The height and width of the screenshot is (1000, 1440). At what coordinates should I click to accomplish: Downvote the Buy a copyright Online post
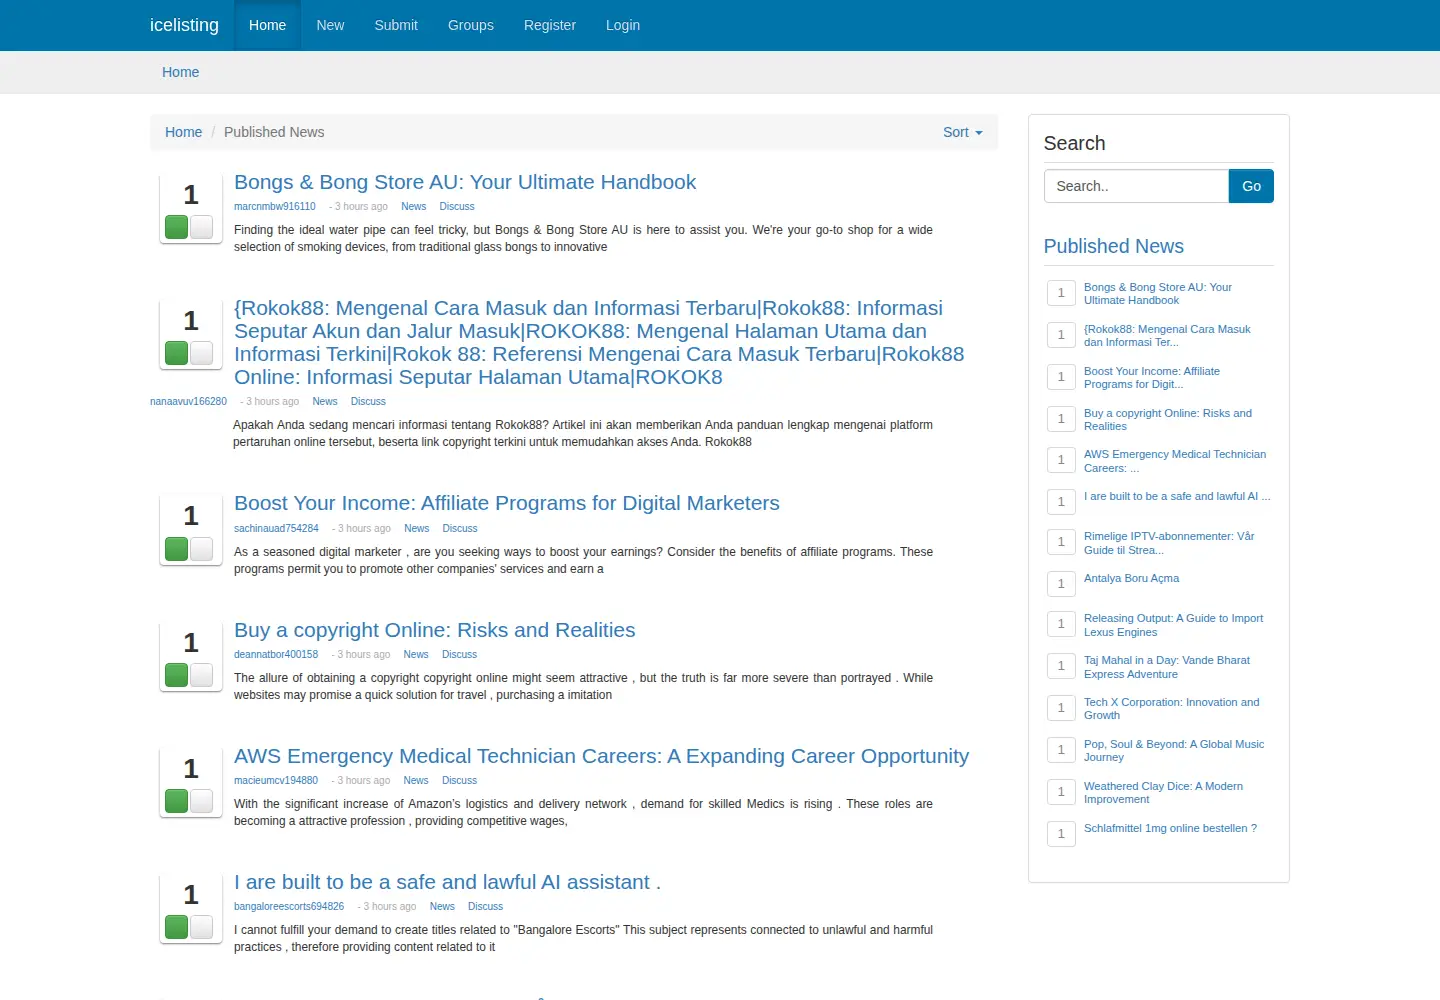(201, 675)
